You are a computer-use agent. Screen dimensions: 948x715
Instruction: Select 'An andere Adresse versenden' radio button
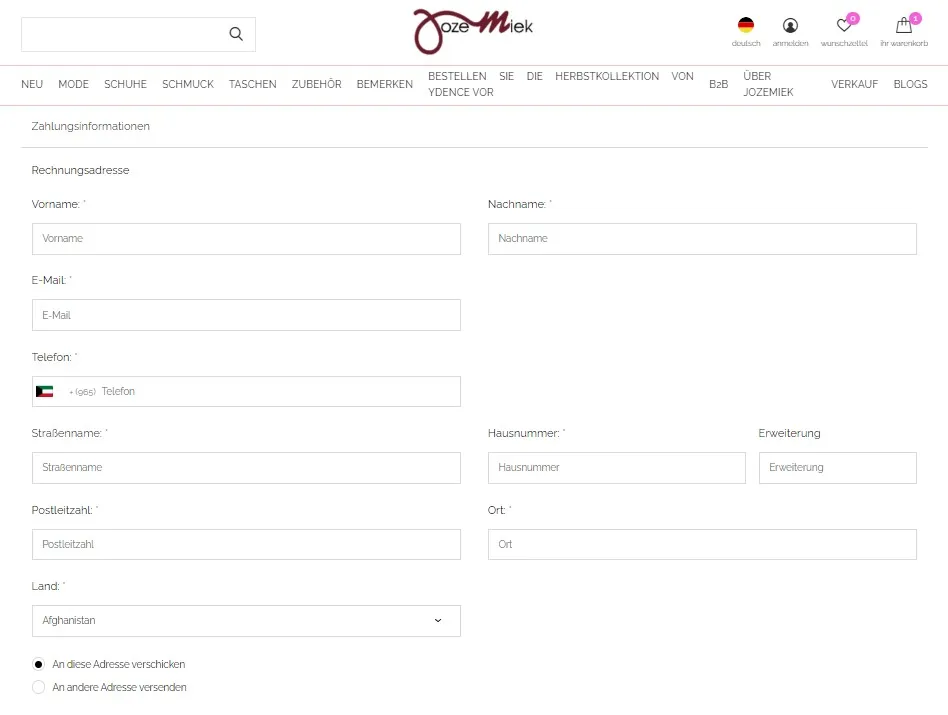[38, 687]
